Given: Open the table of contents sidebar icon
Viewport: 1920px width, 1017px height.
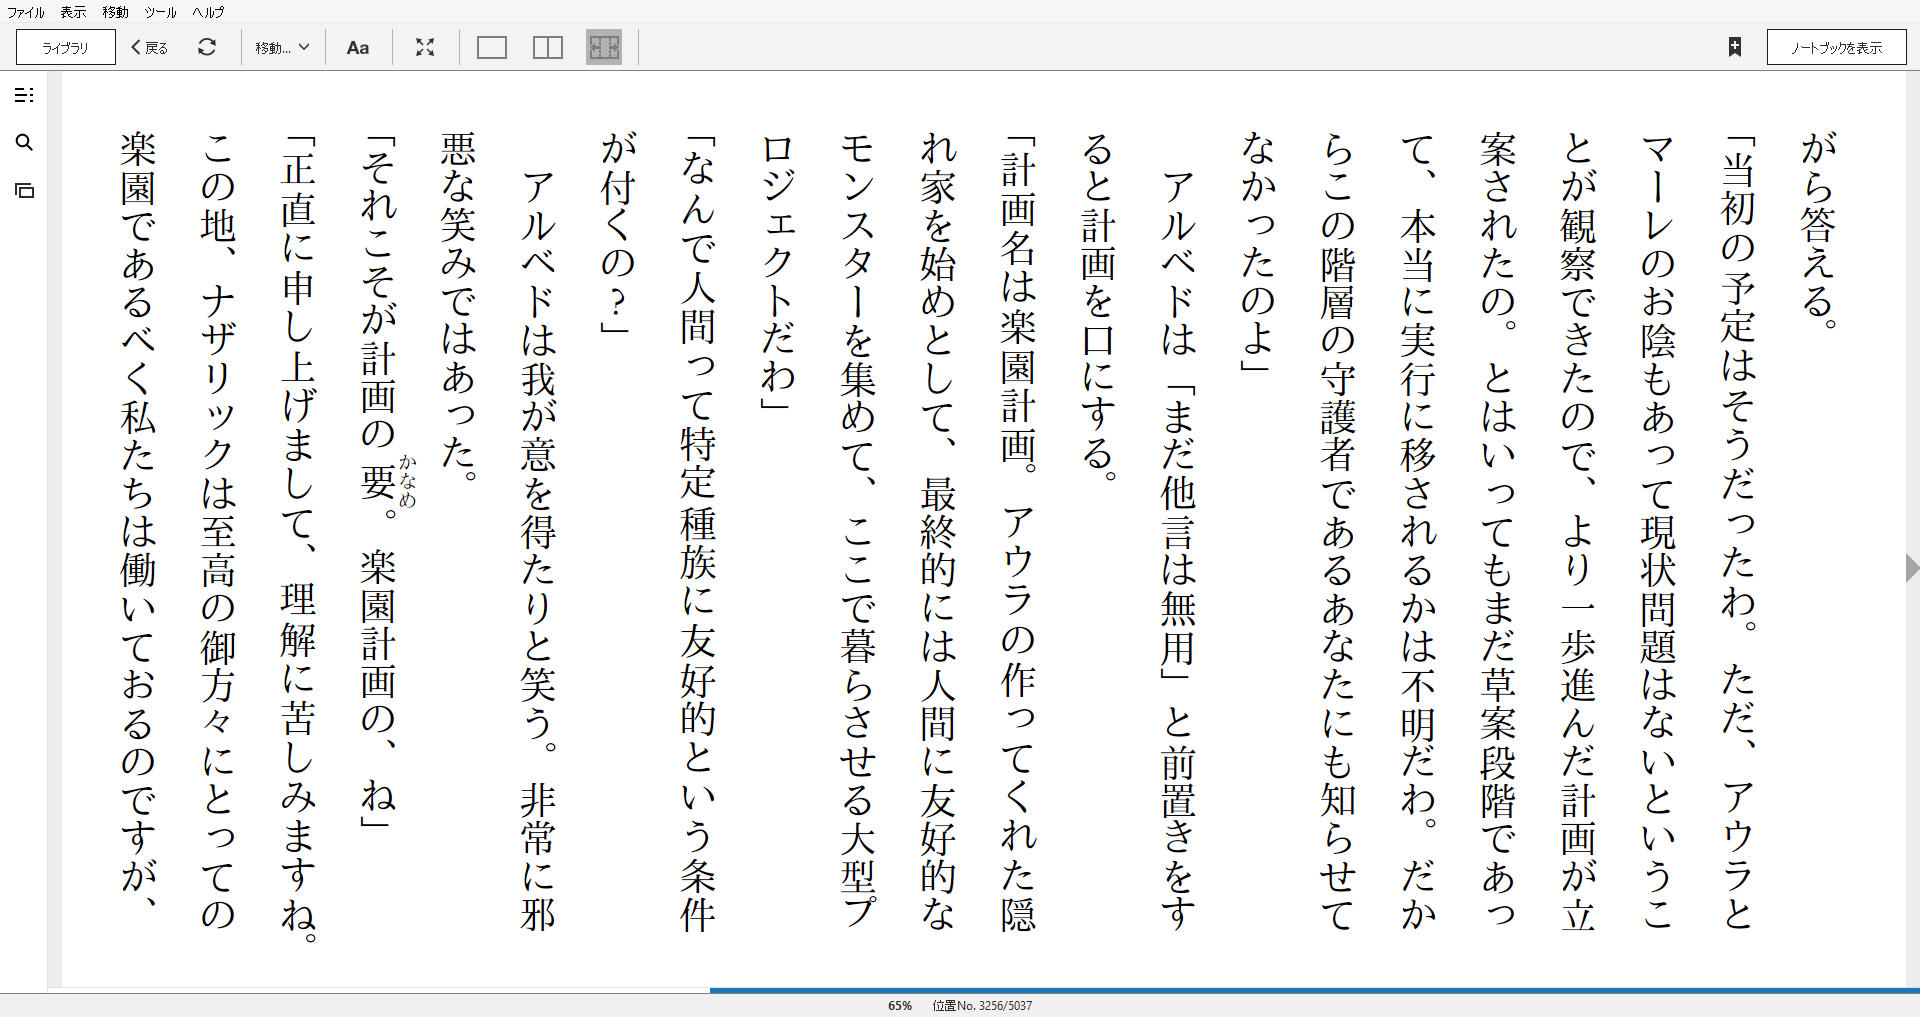Looking at the screenshot, I should click(25, 95).
